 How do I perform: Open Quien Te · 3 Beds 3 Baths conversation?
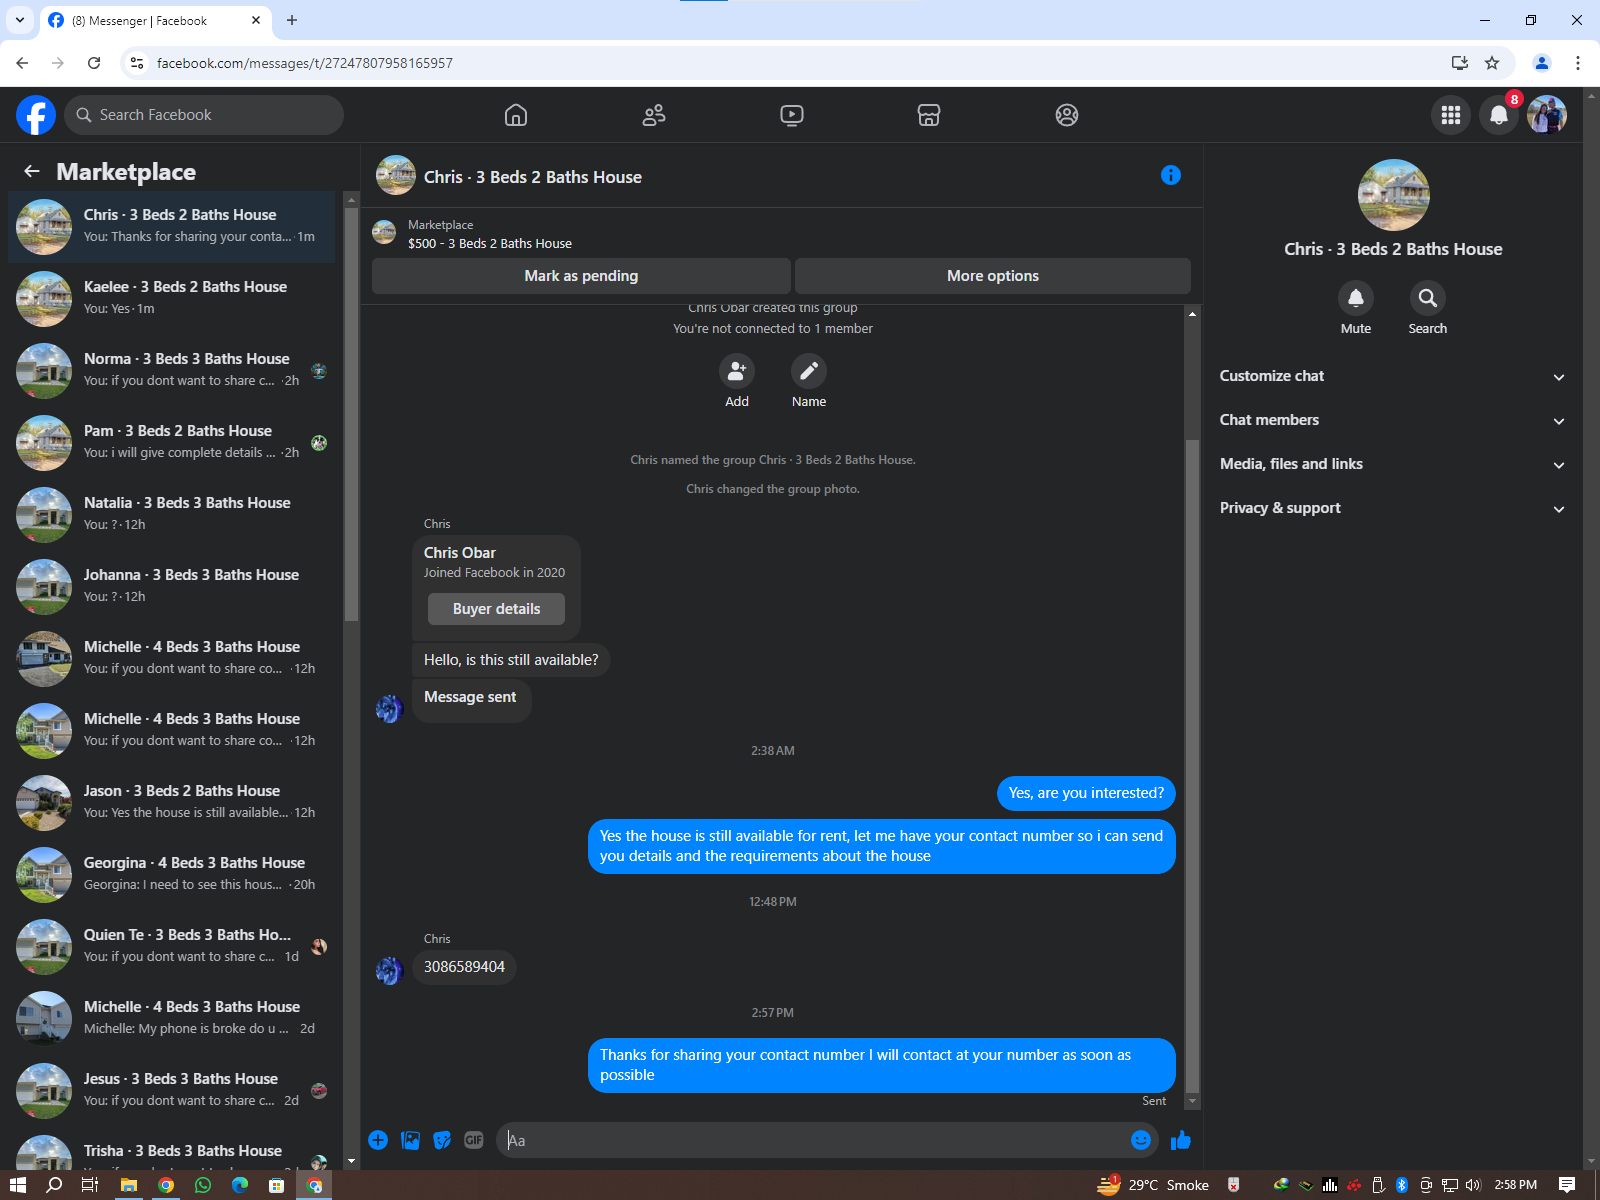click(172, 947)
